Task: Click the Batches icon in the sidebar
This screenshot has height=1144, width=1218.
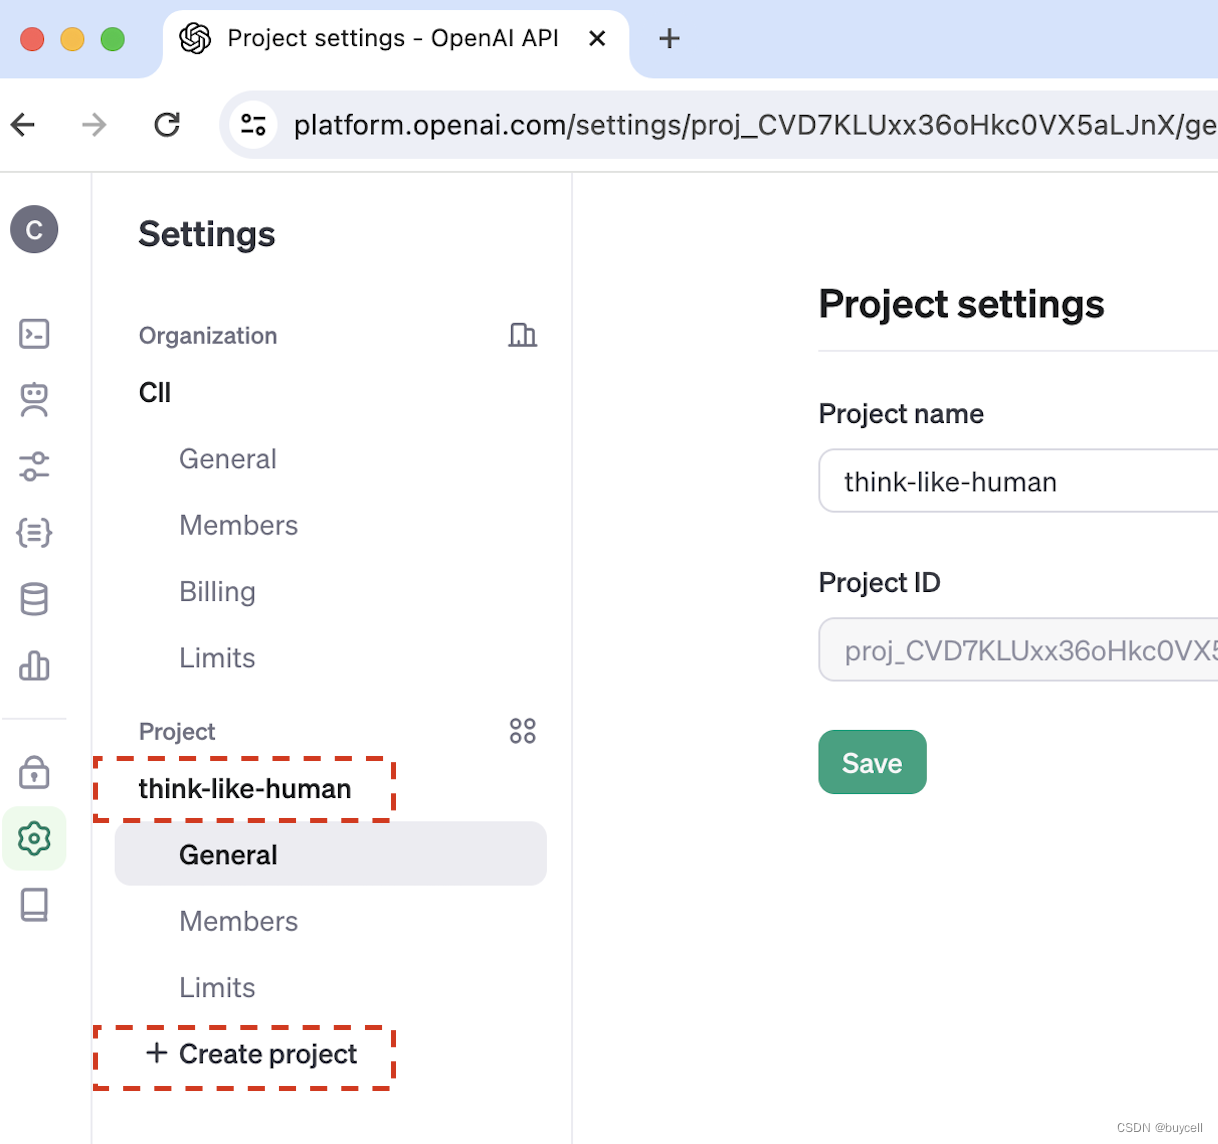Action: tap(34, 533)
